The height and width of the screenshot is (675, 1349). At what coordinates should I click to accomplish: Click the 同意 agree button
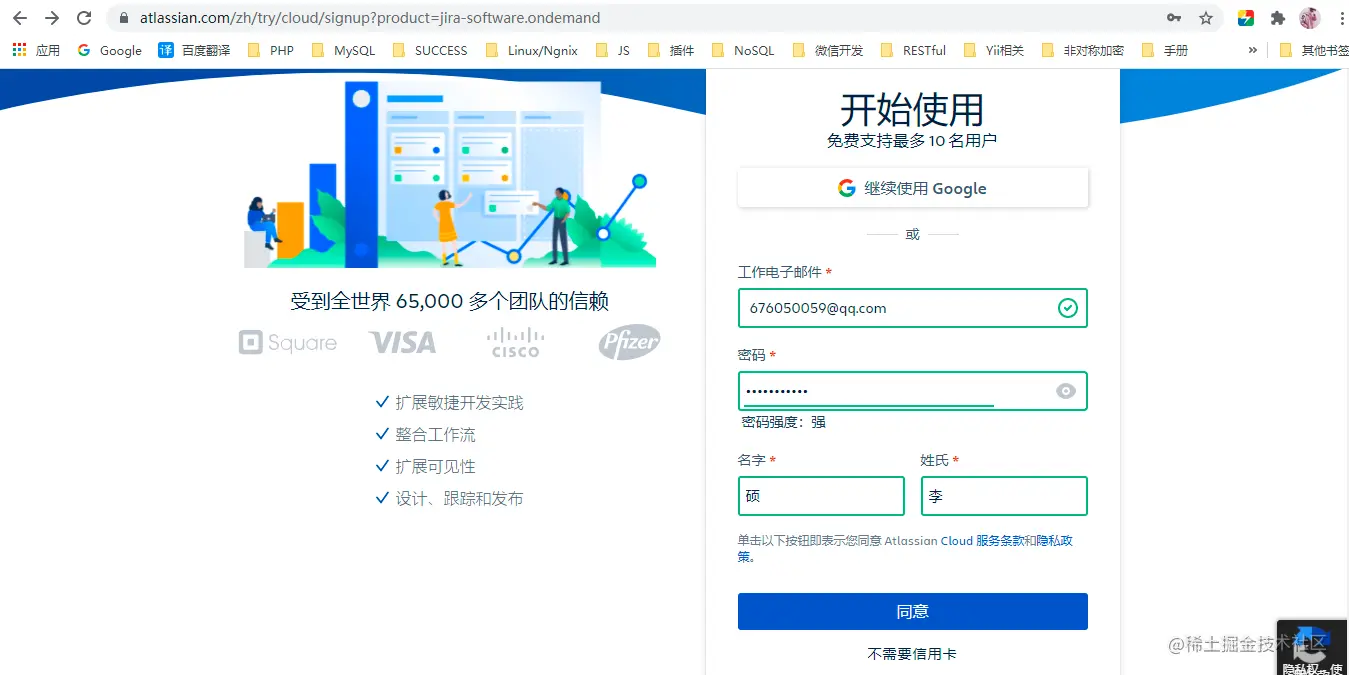(913, 611)
